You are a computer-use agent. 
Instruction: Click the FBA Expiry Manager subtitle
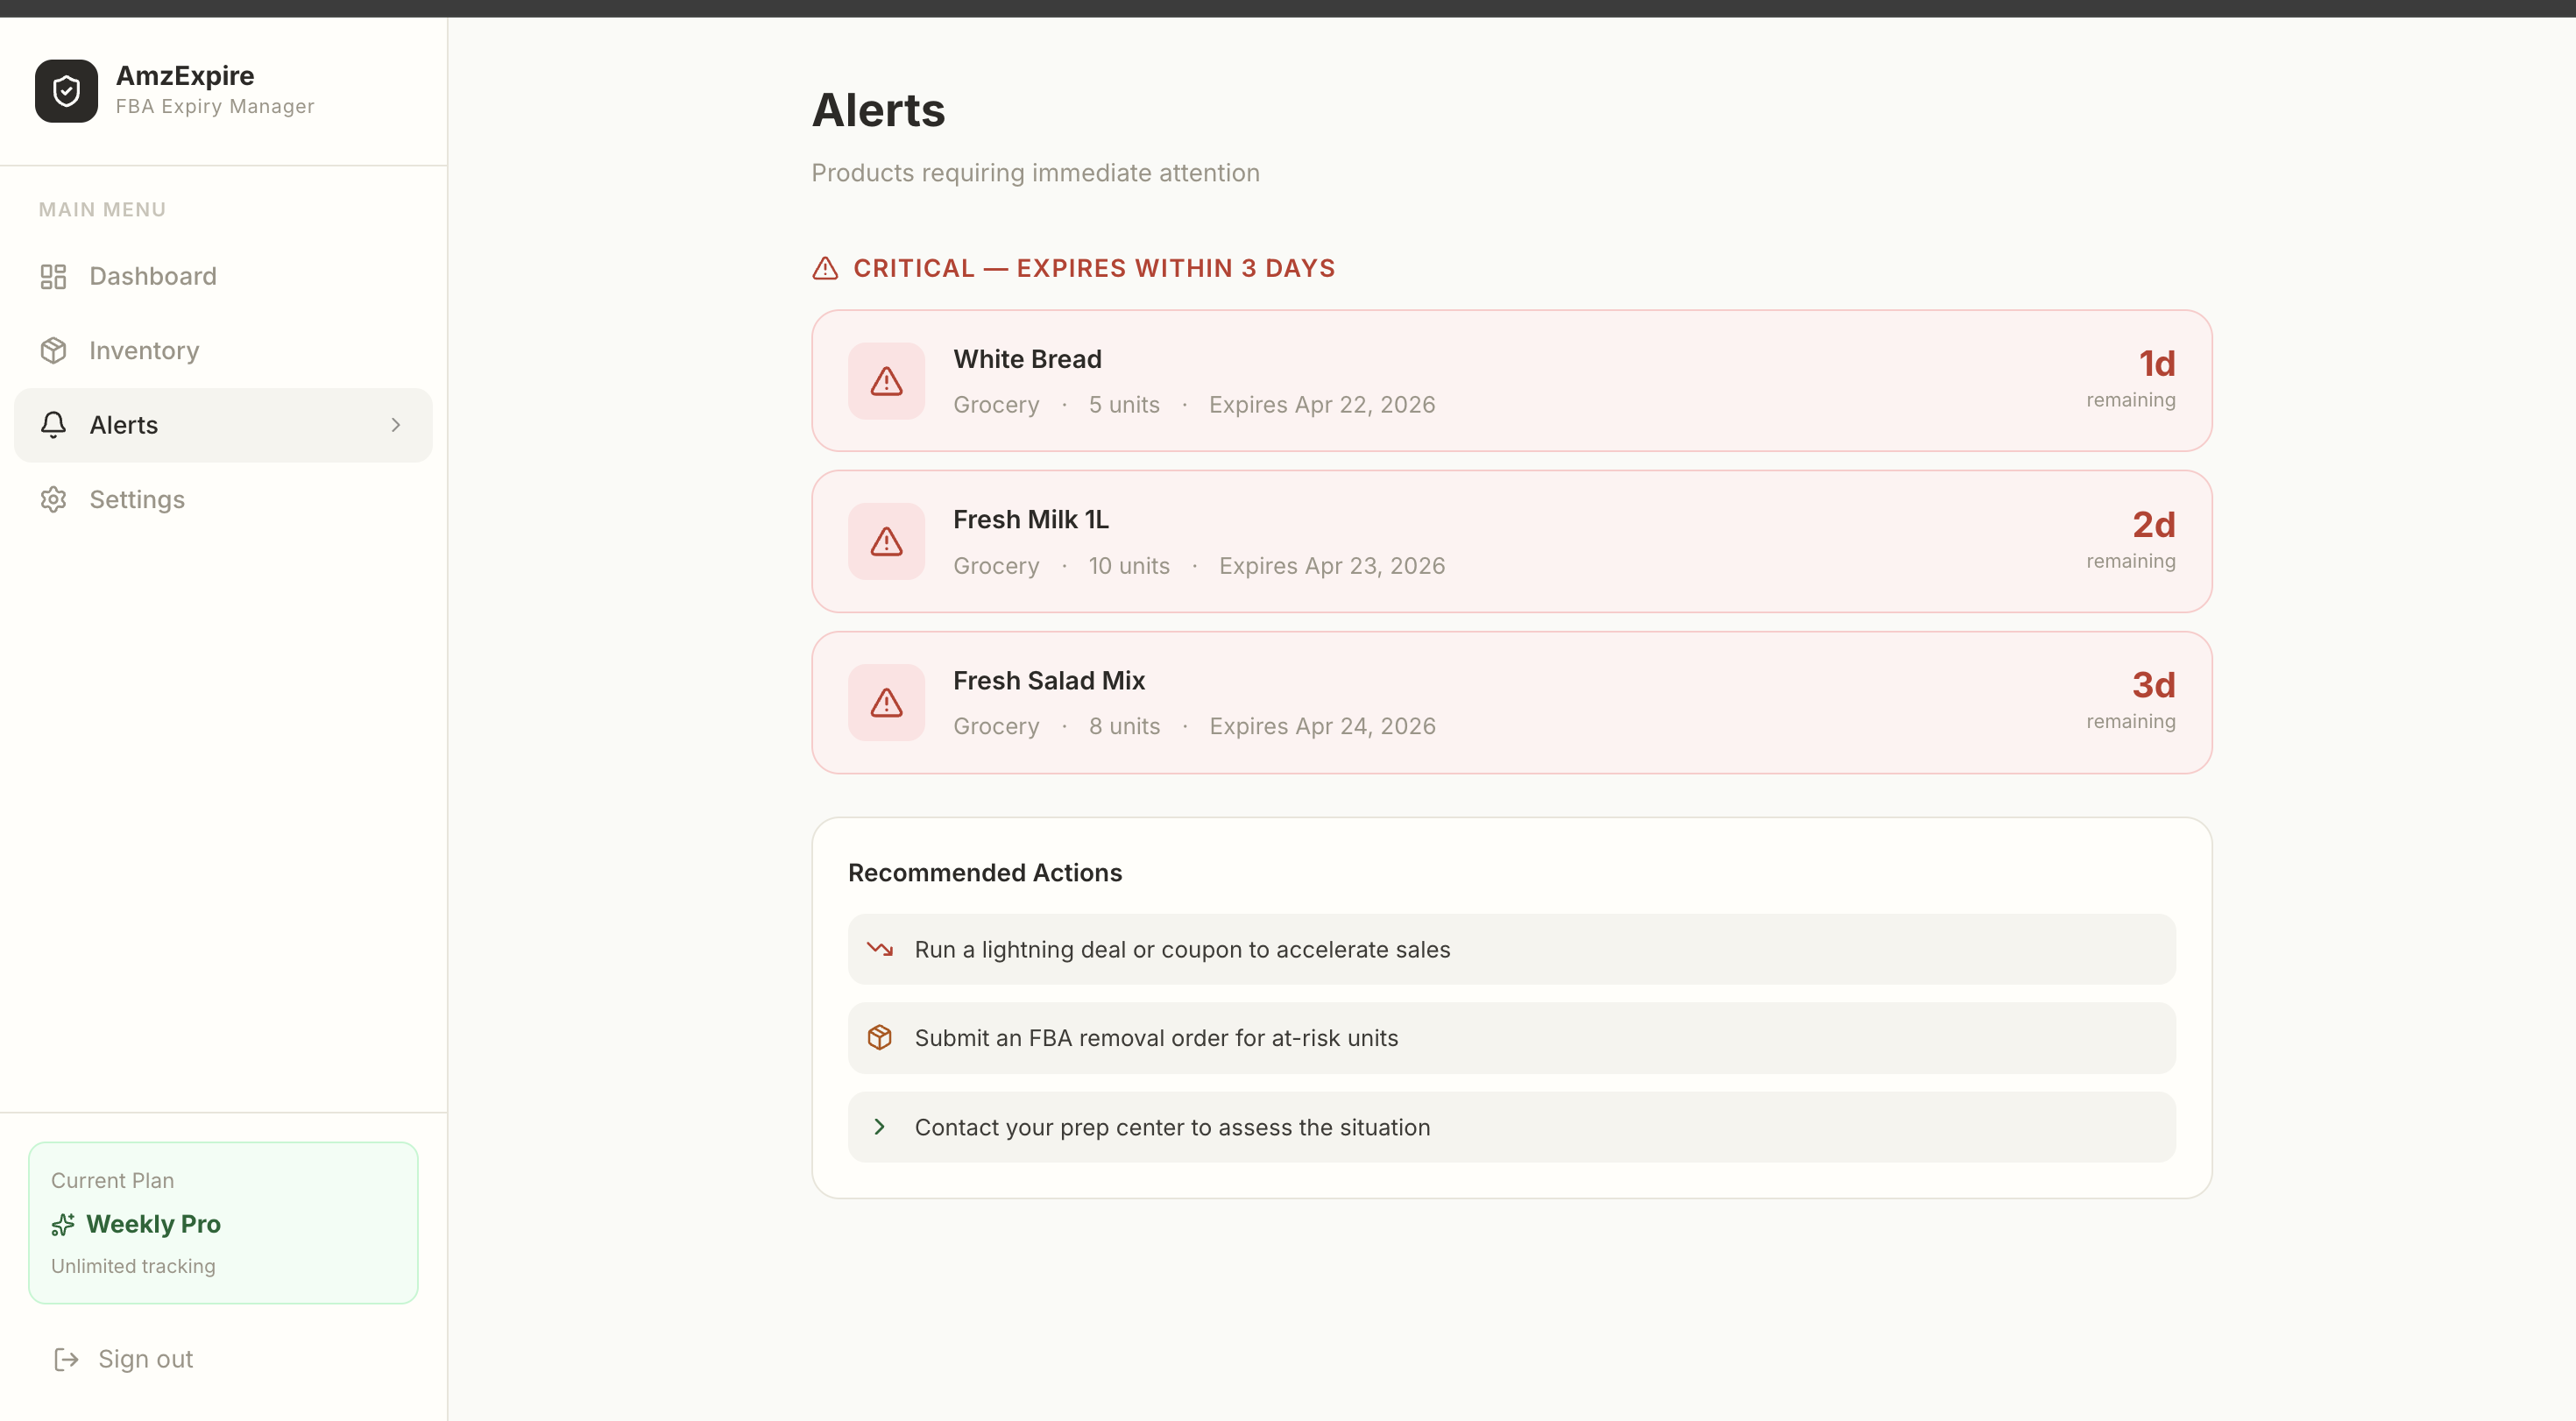tap(215, 107)
